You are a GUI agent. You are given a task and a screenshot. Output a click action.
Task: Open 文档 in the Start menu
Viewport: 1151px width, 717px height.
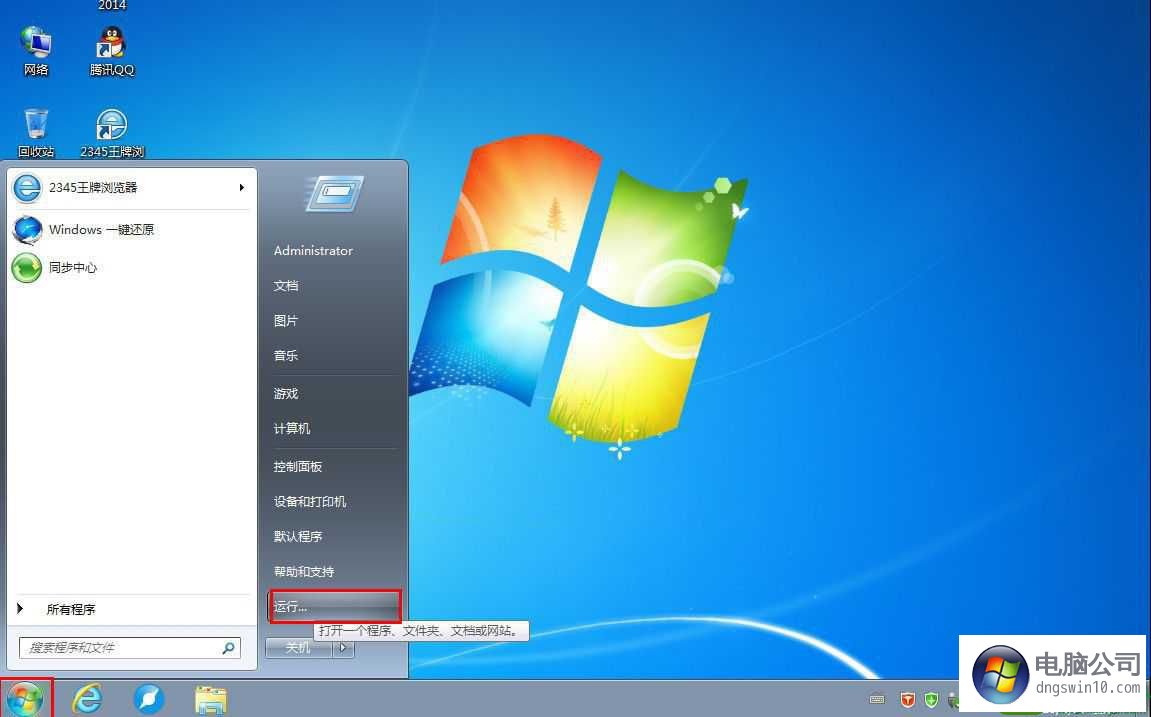click(286, 285)
